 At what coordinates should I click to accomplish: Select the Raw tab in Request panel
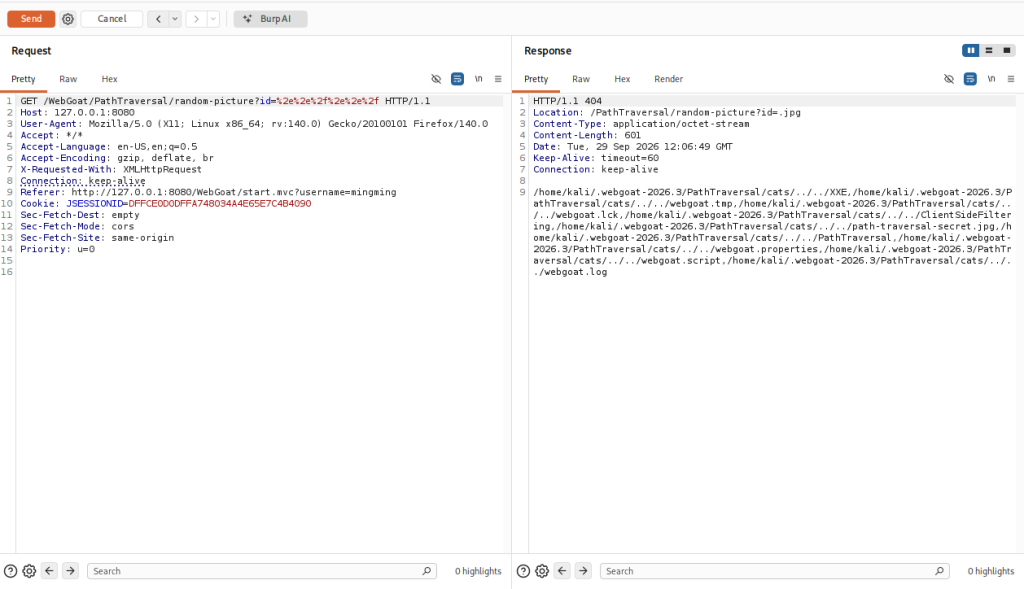pos(68,79)
